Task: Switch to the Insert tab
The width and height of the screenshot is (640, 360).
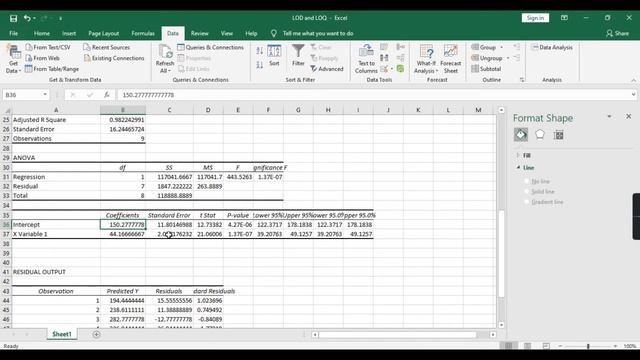Action: (69, 33)
